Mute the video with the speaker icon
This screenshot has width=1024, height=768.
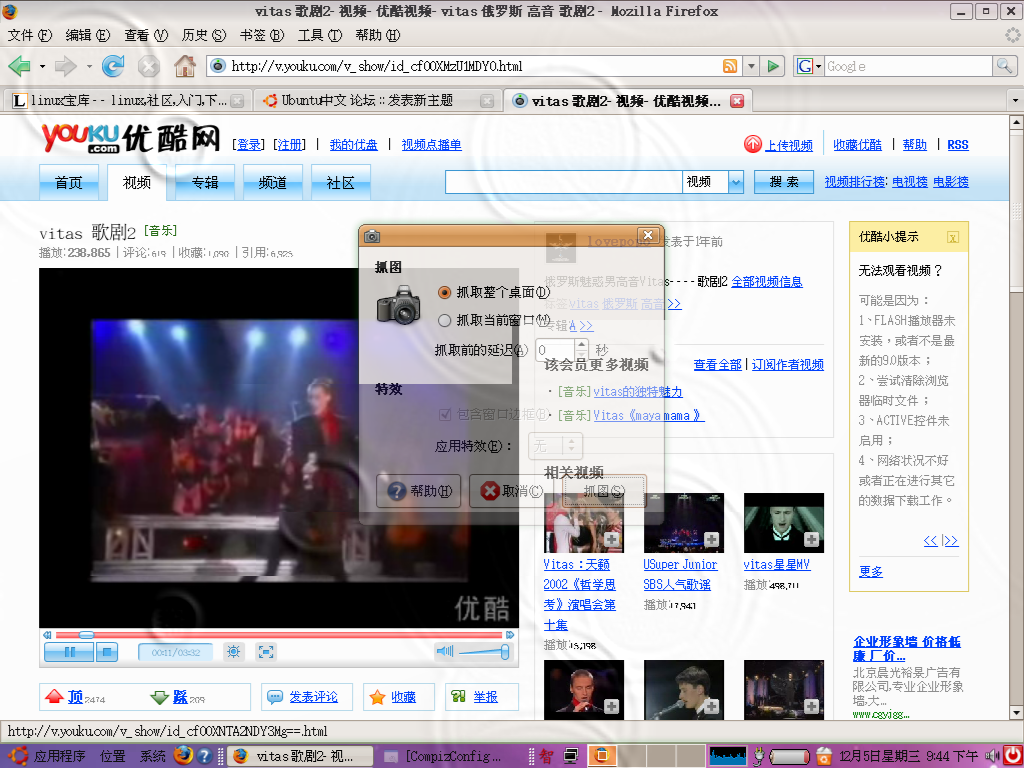click(445, 651)
